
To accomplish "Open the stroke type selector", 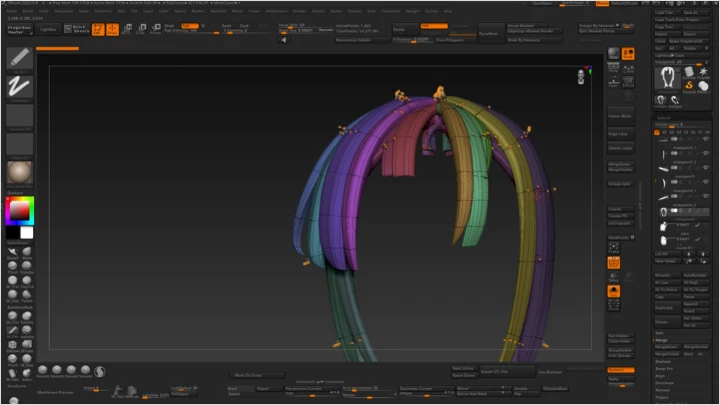I will (x=19, y=87).
